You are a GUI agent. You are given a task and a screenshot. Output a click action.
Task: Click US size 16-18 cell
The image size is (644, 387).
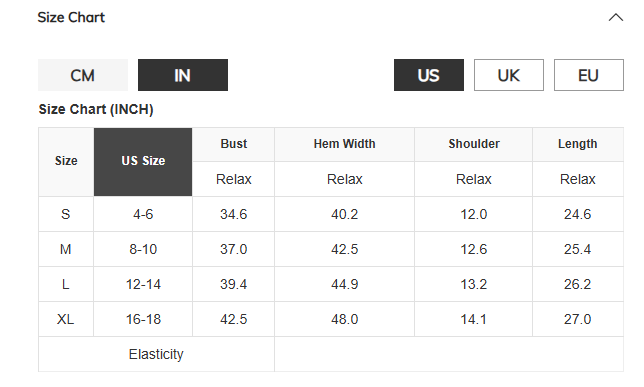tap(143, 319)
